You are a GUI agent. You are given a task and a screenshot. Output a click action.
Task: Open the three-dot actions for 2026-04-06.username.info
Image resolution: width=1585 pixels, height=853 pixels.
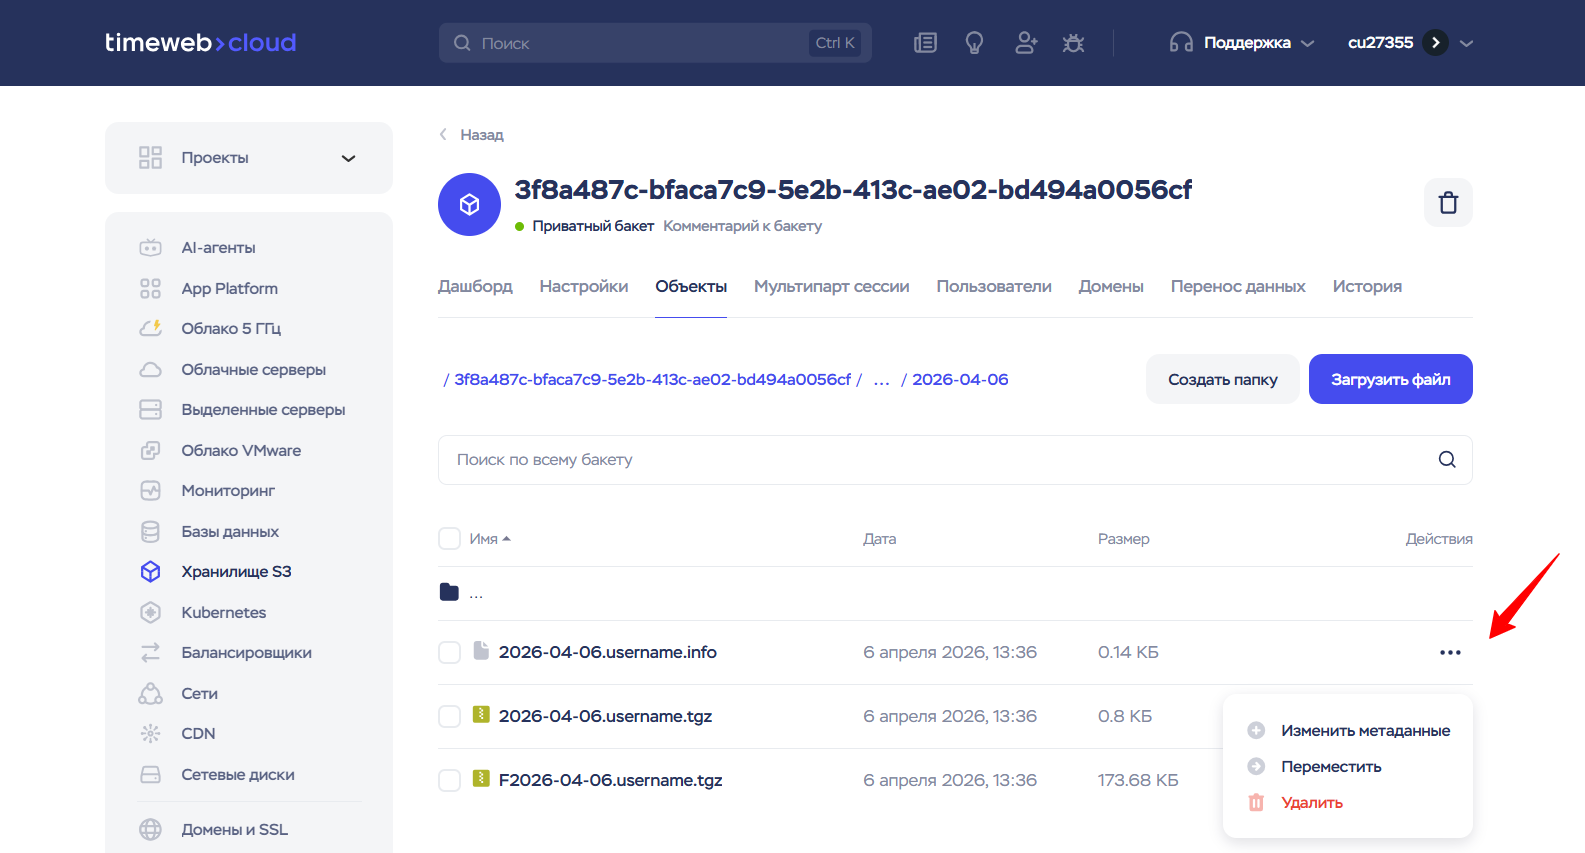[x=1450, y=653]
